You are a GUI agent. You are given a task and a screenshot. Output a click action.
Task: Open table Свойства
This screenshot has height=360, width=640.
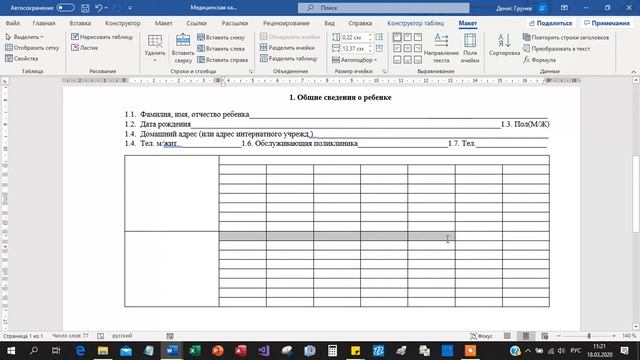point(22,59)
